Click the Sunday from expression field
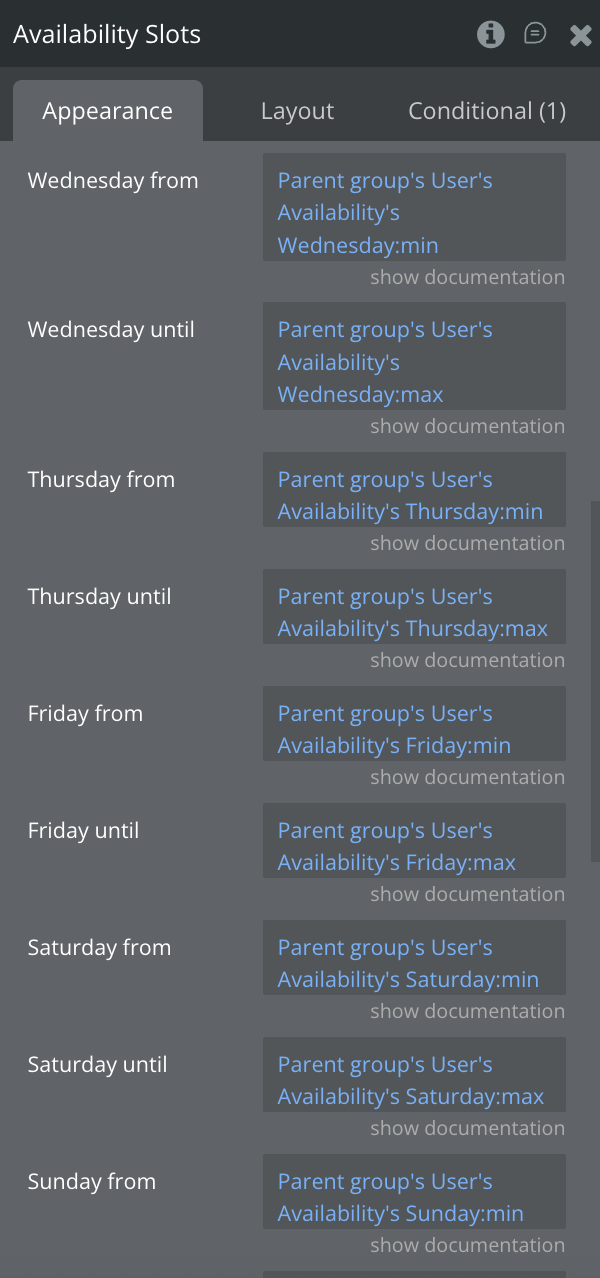Viewport: 600px width, 1278px height. tap(414, 1197)
